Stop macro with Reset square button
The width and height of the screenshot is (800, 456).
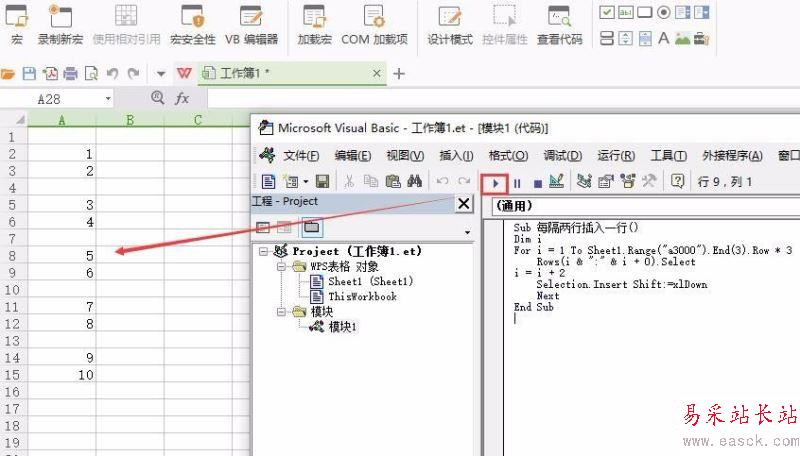(x=537, y=183)
